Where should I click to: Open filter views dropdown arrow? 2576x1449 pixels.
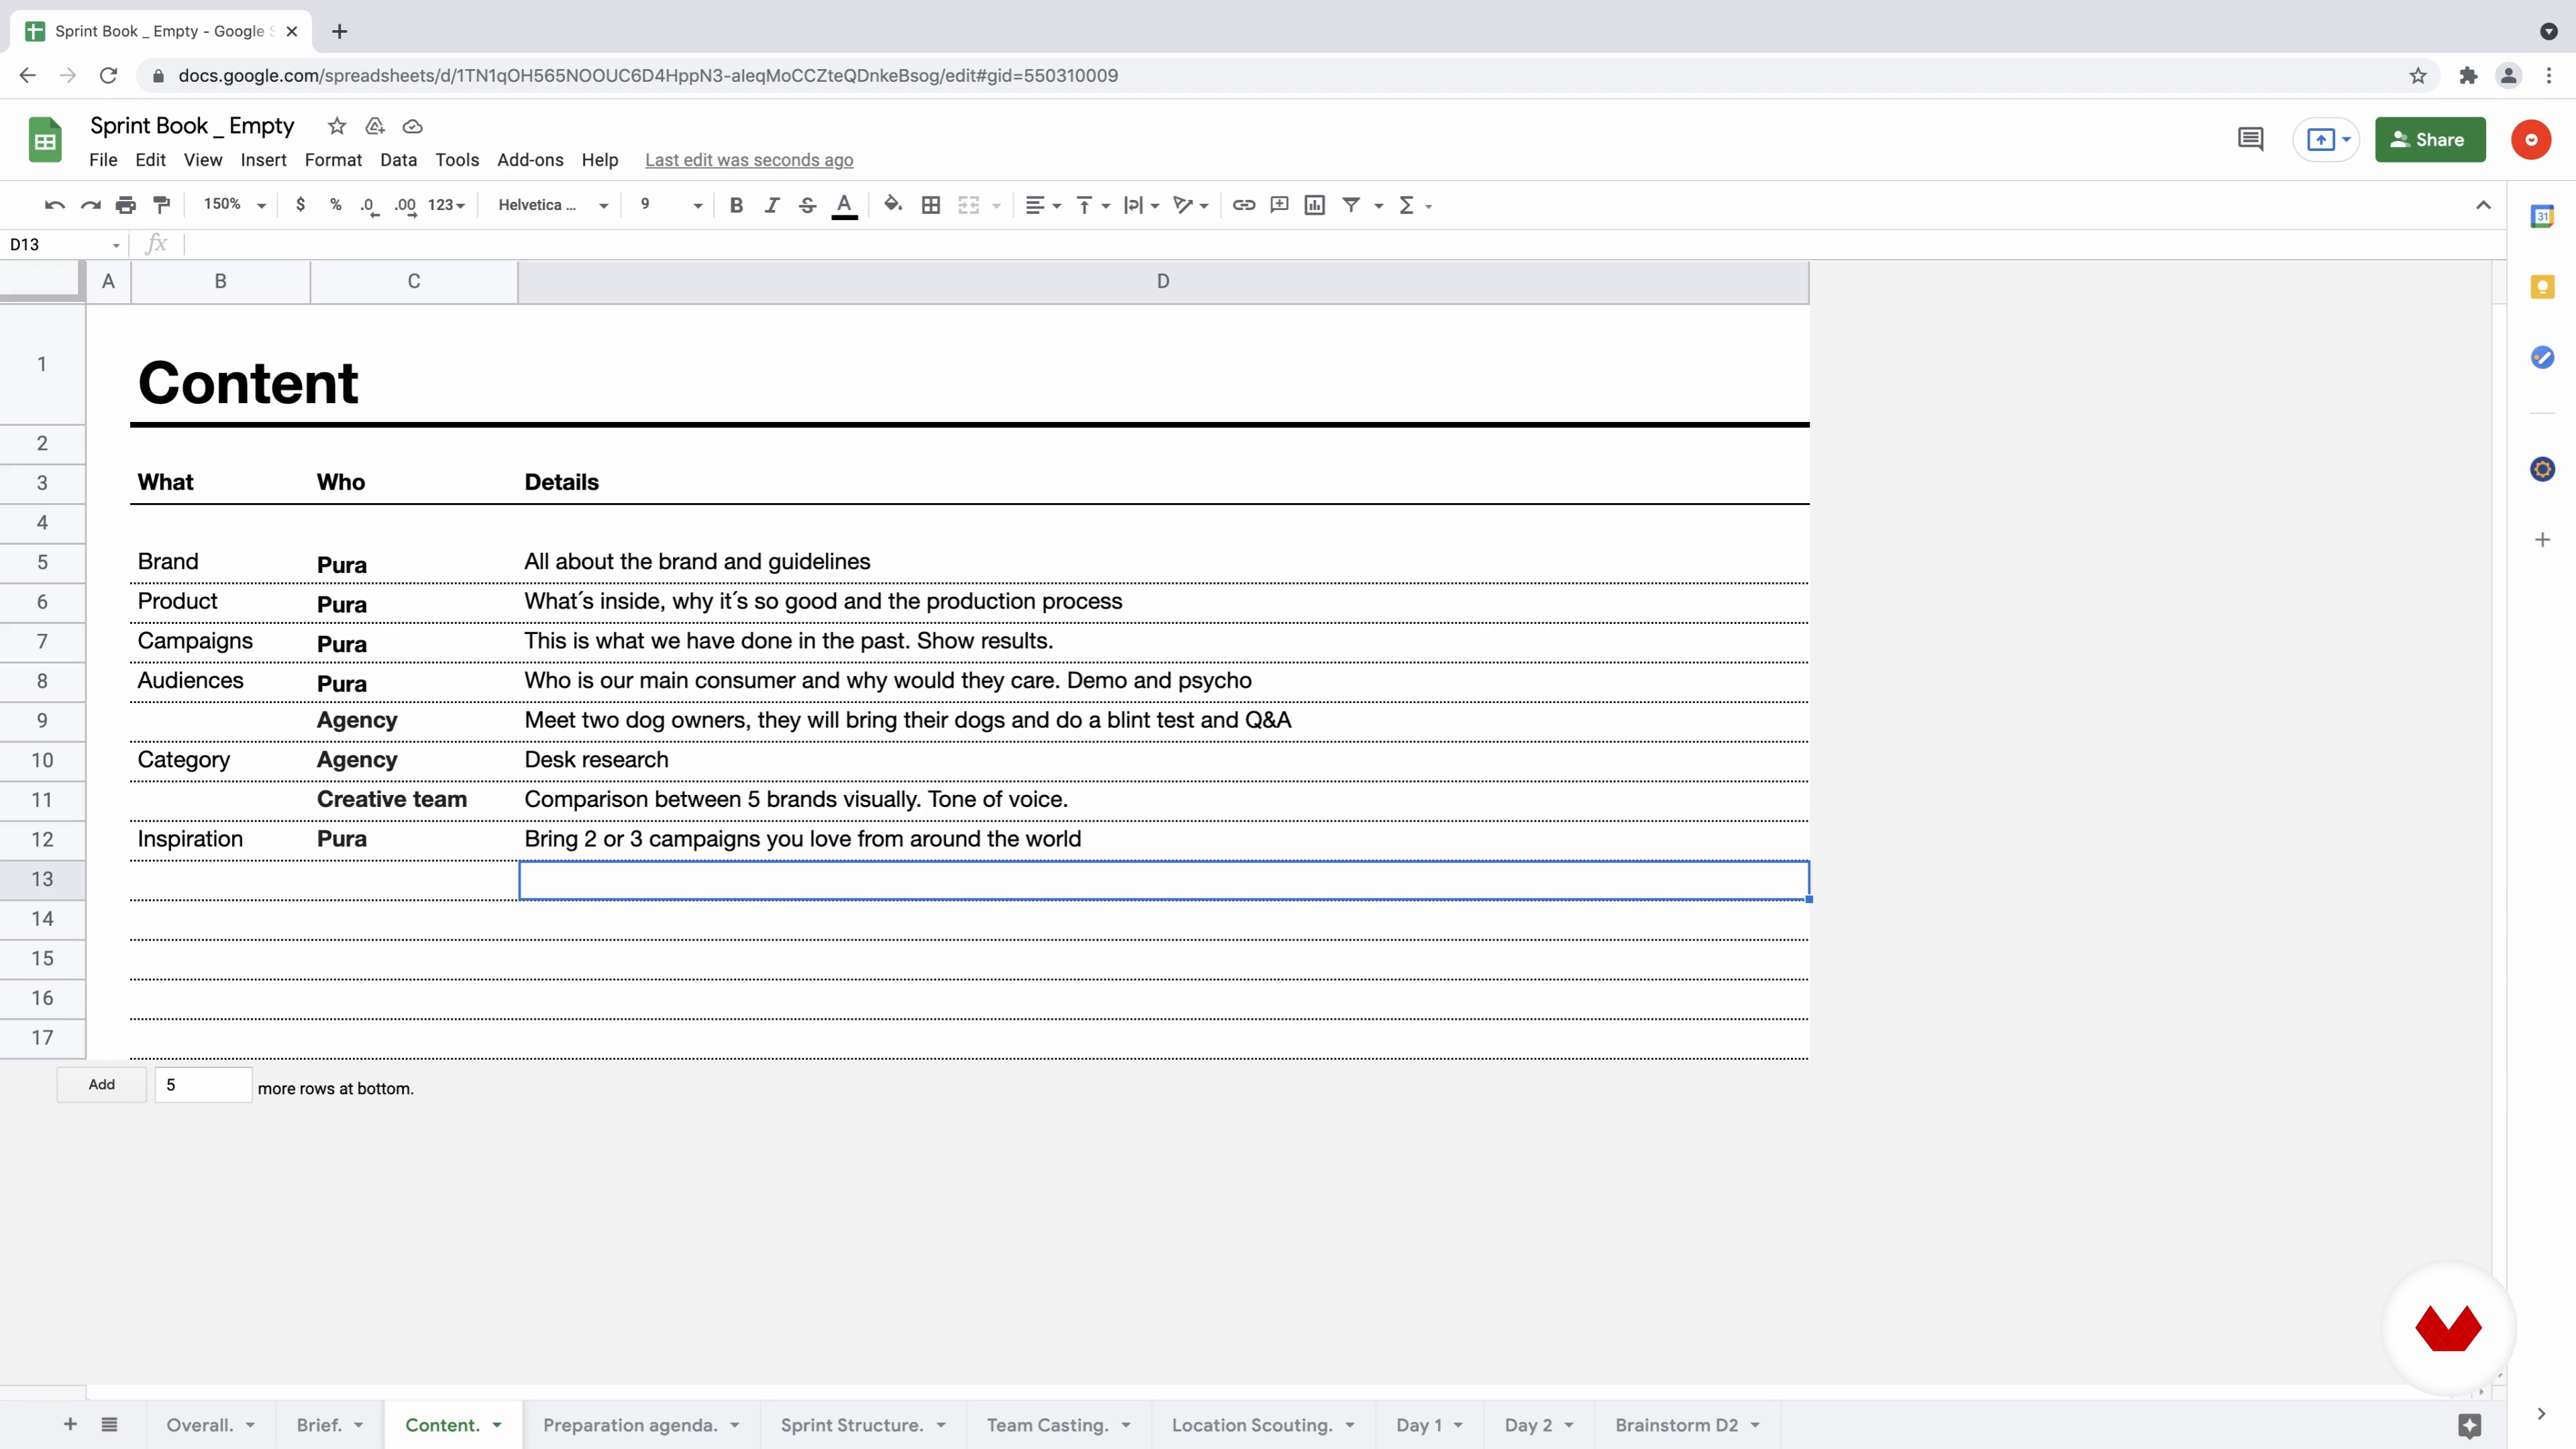(x=1379, y=206)
